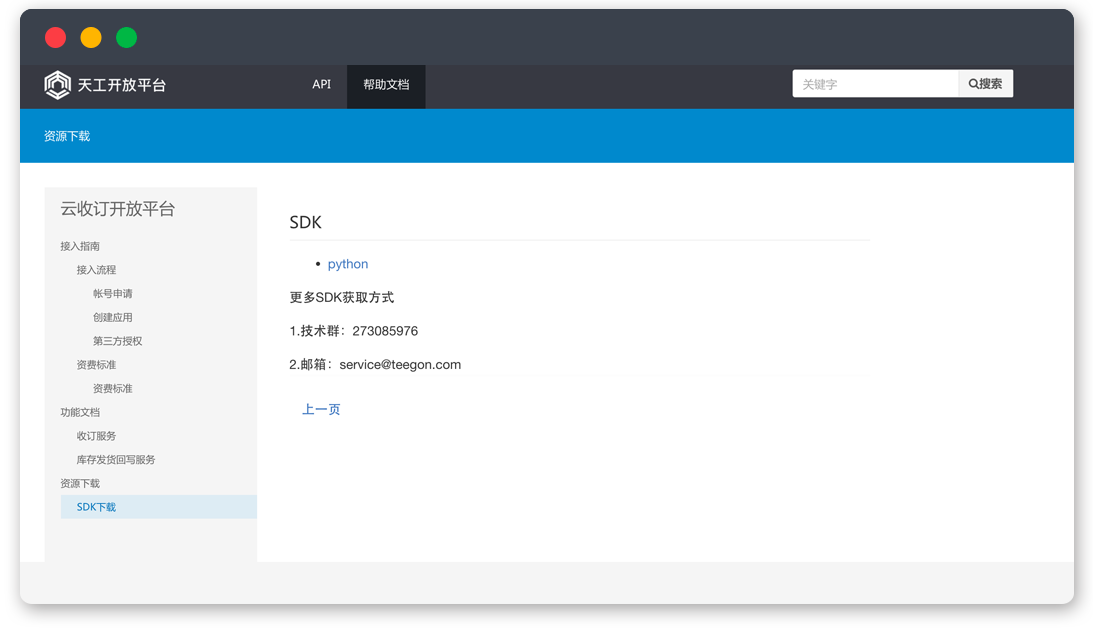
Task: Click the 天工开放平台 logo icon
Action: coord(57,85)
